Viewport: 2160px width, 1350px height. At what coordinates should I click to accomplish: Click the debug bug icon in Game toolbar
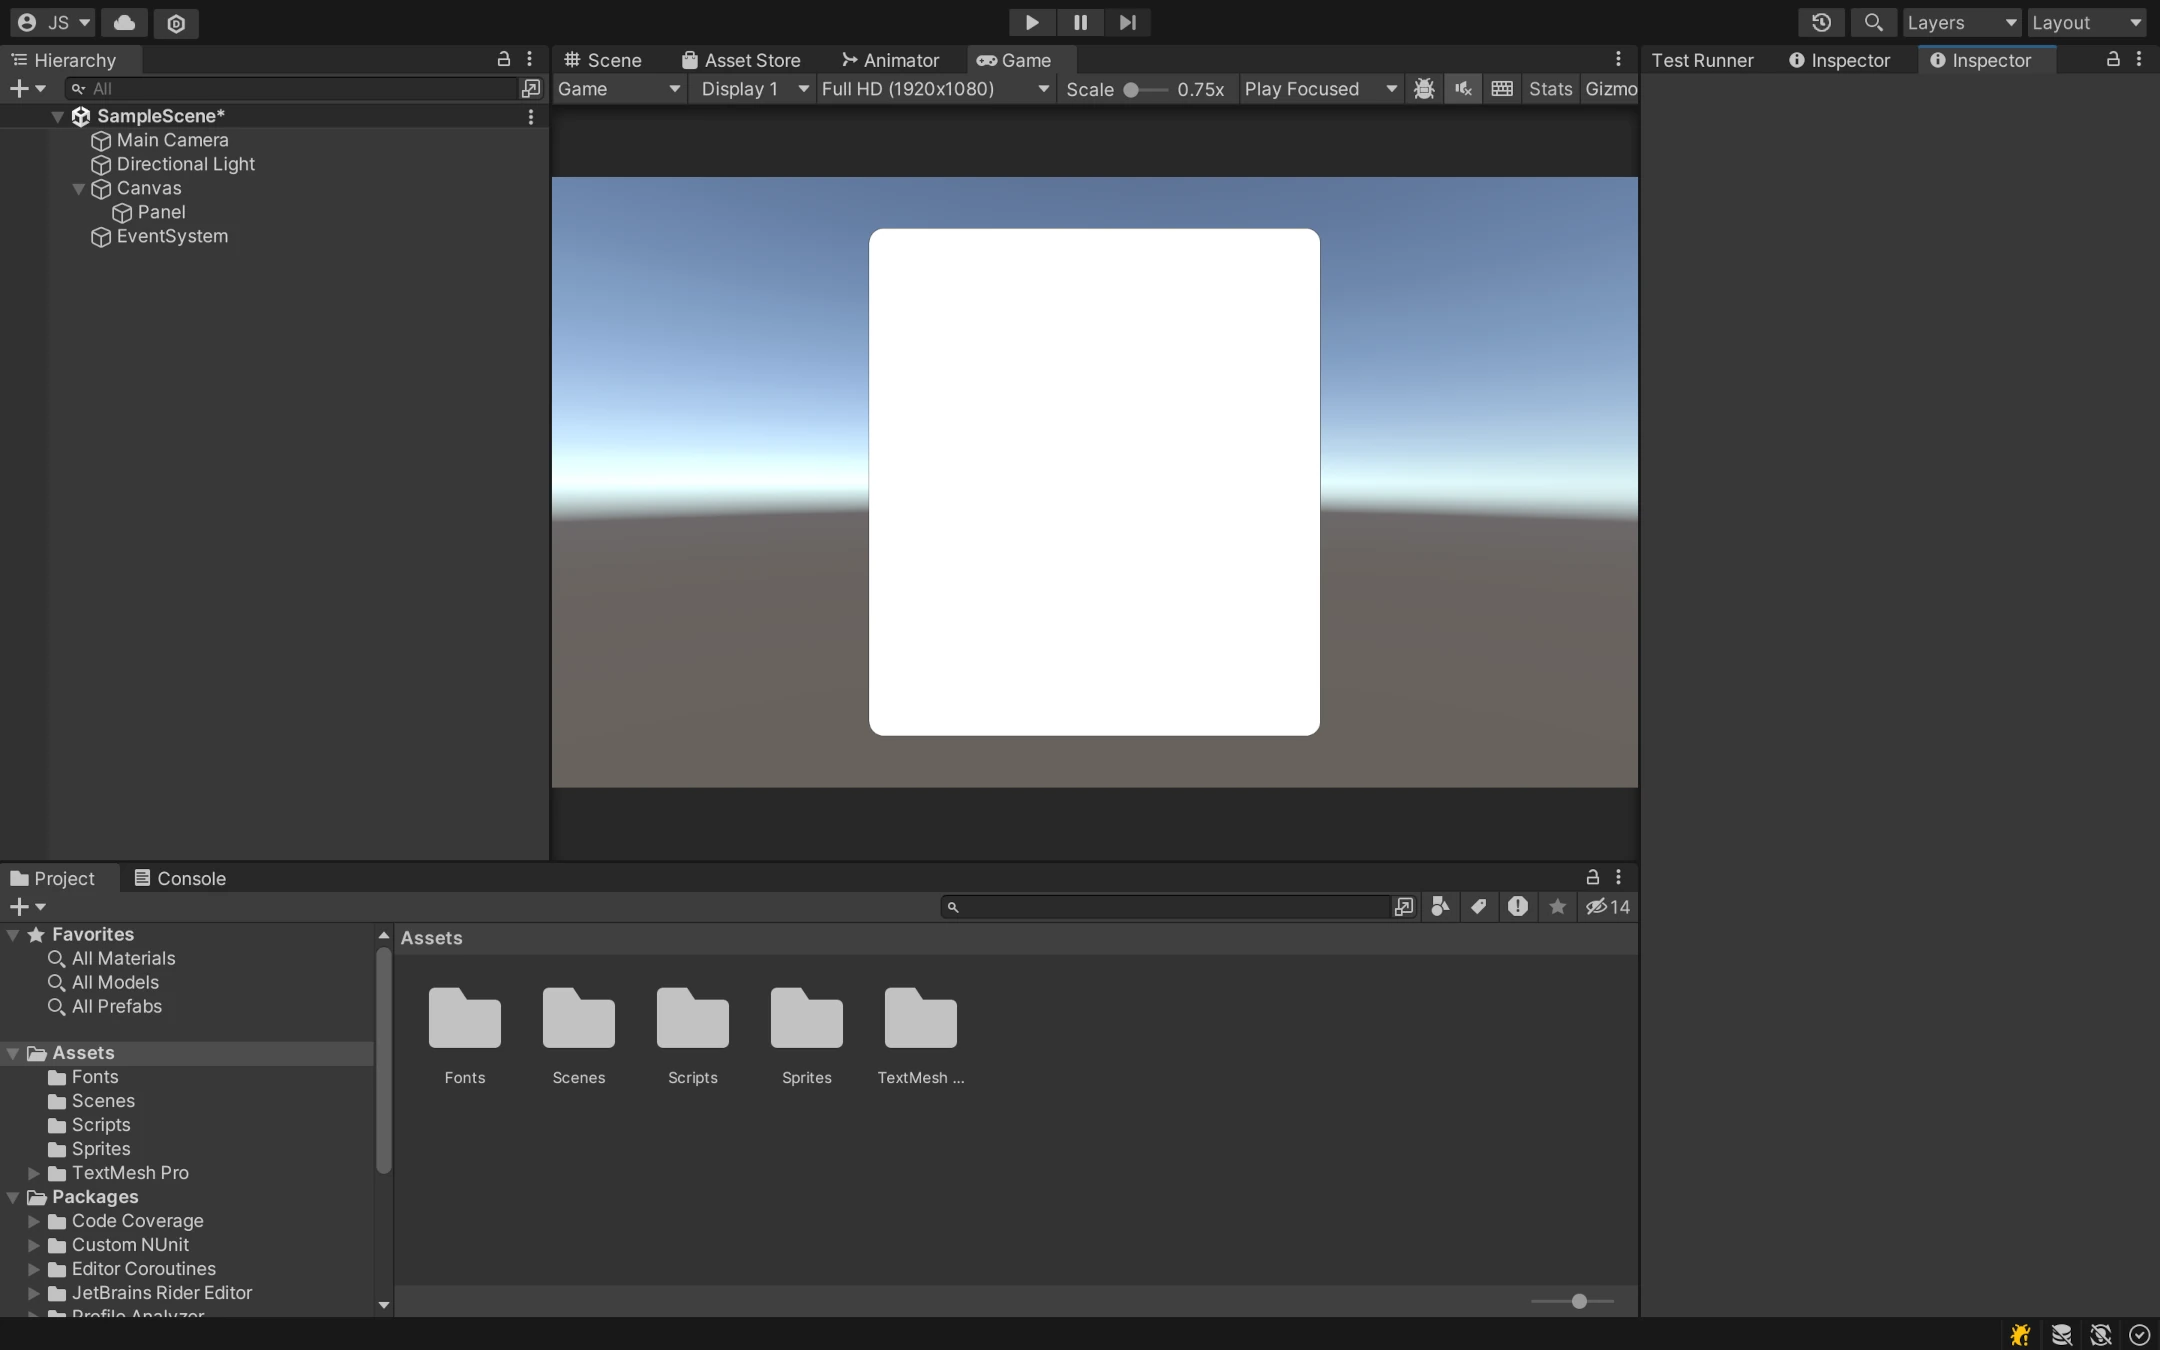(1424, 89)
